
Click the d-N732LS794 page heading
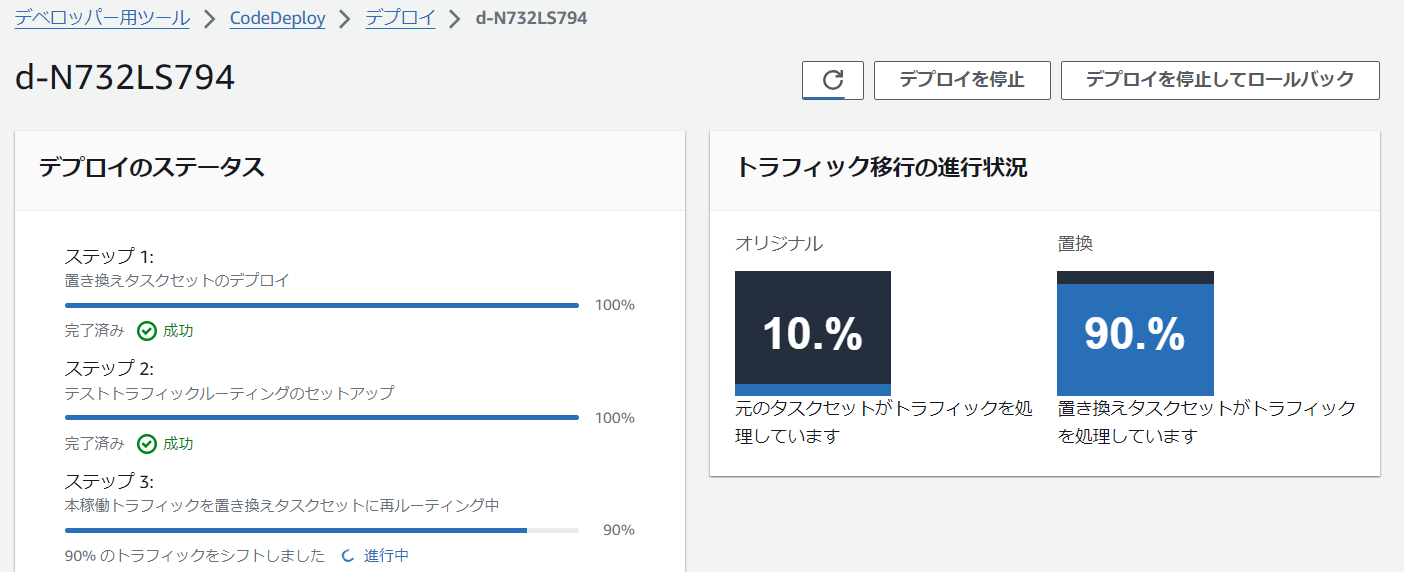point(125,78)
